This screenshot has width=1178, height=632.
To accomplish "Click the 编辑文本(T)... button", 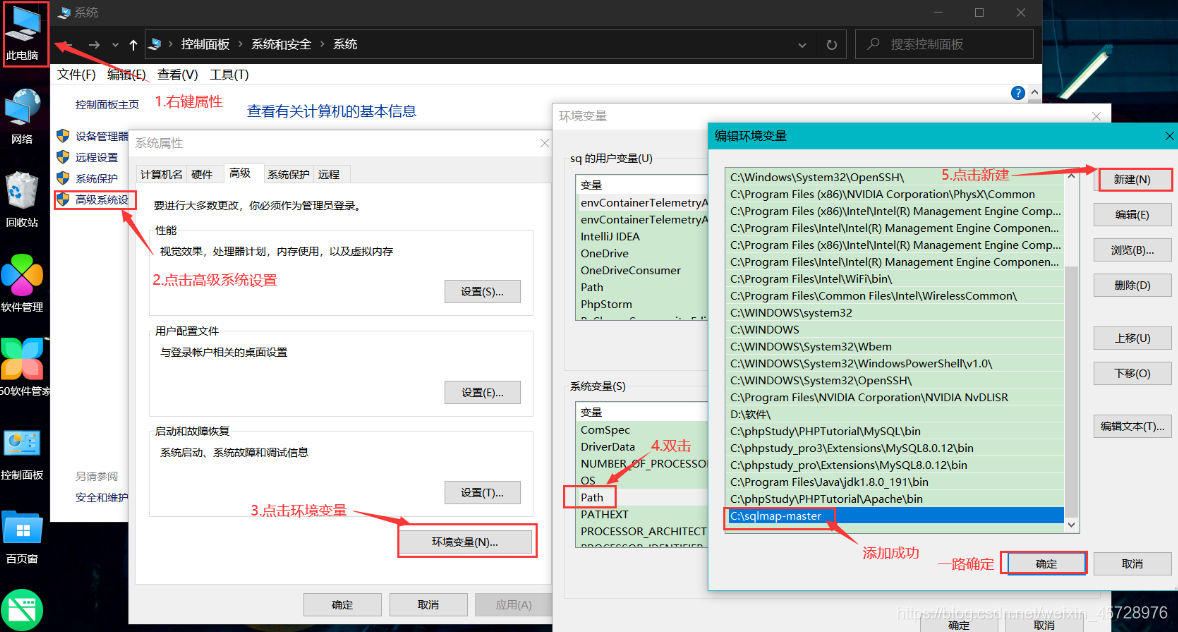I will pyautogui.click(x=1132, y=426).
